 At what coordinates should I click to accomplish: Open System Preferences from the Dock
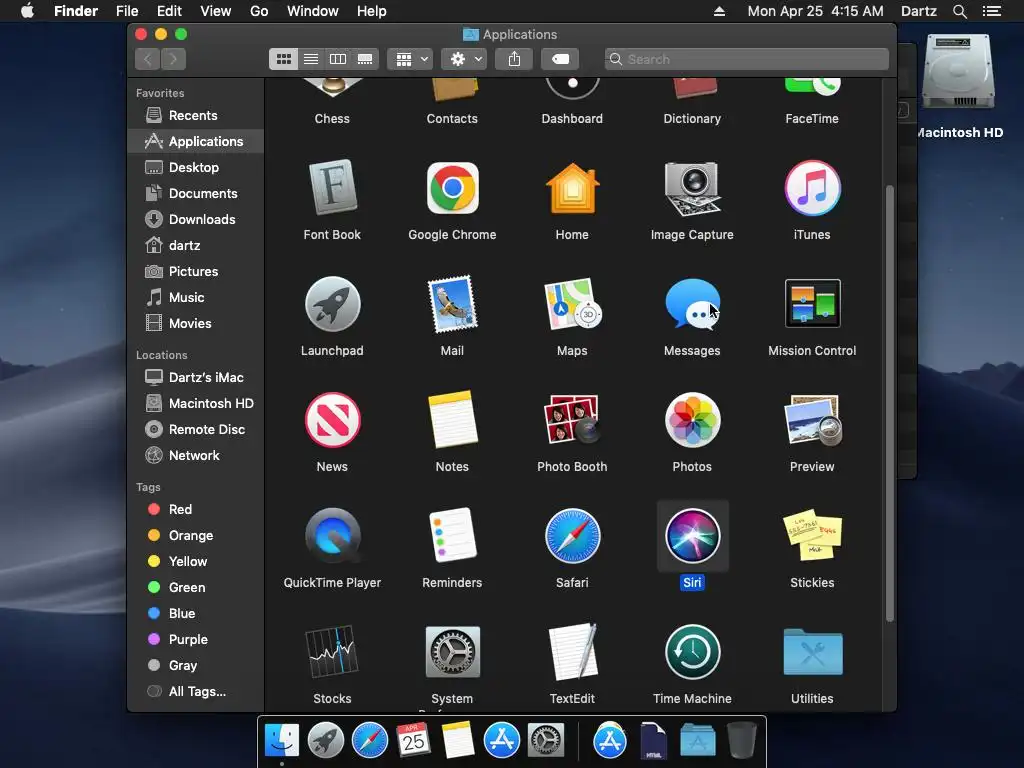tap(546, 741)
